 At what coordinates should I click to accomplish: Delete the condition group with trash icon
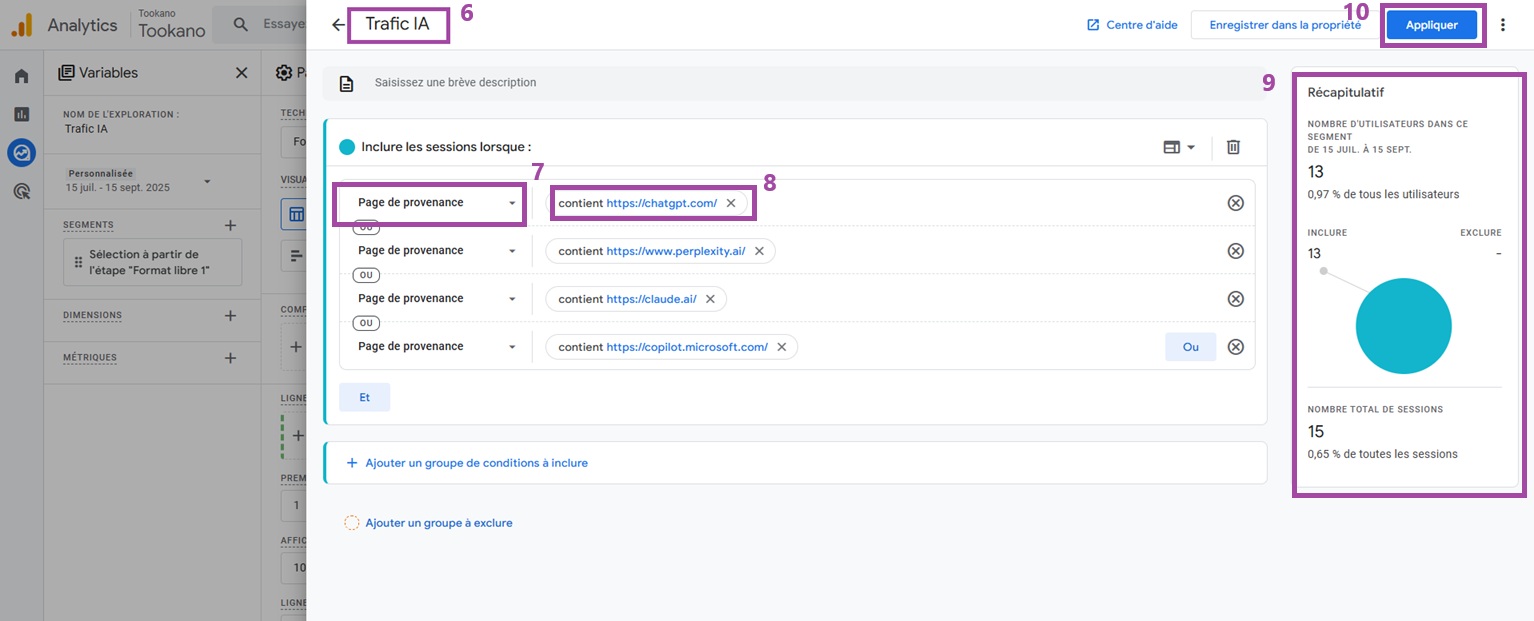1233,147
